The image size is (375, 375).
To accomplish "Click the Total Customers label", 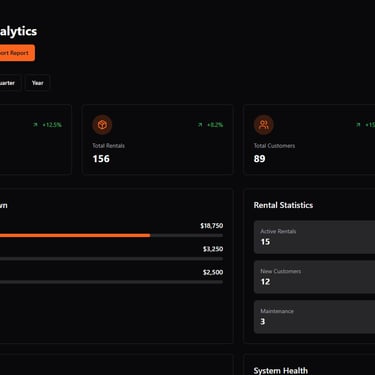I will [274, 146].
